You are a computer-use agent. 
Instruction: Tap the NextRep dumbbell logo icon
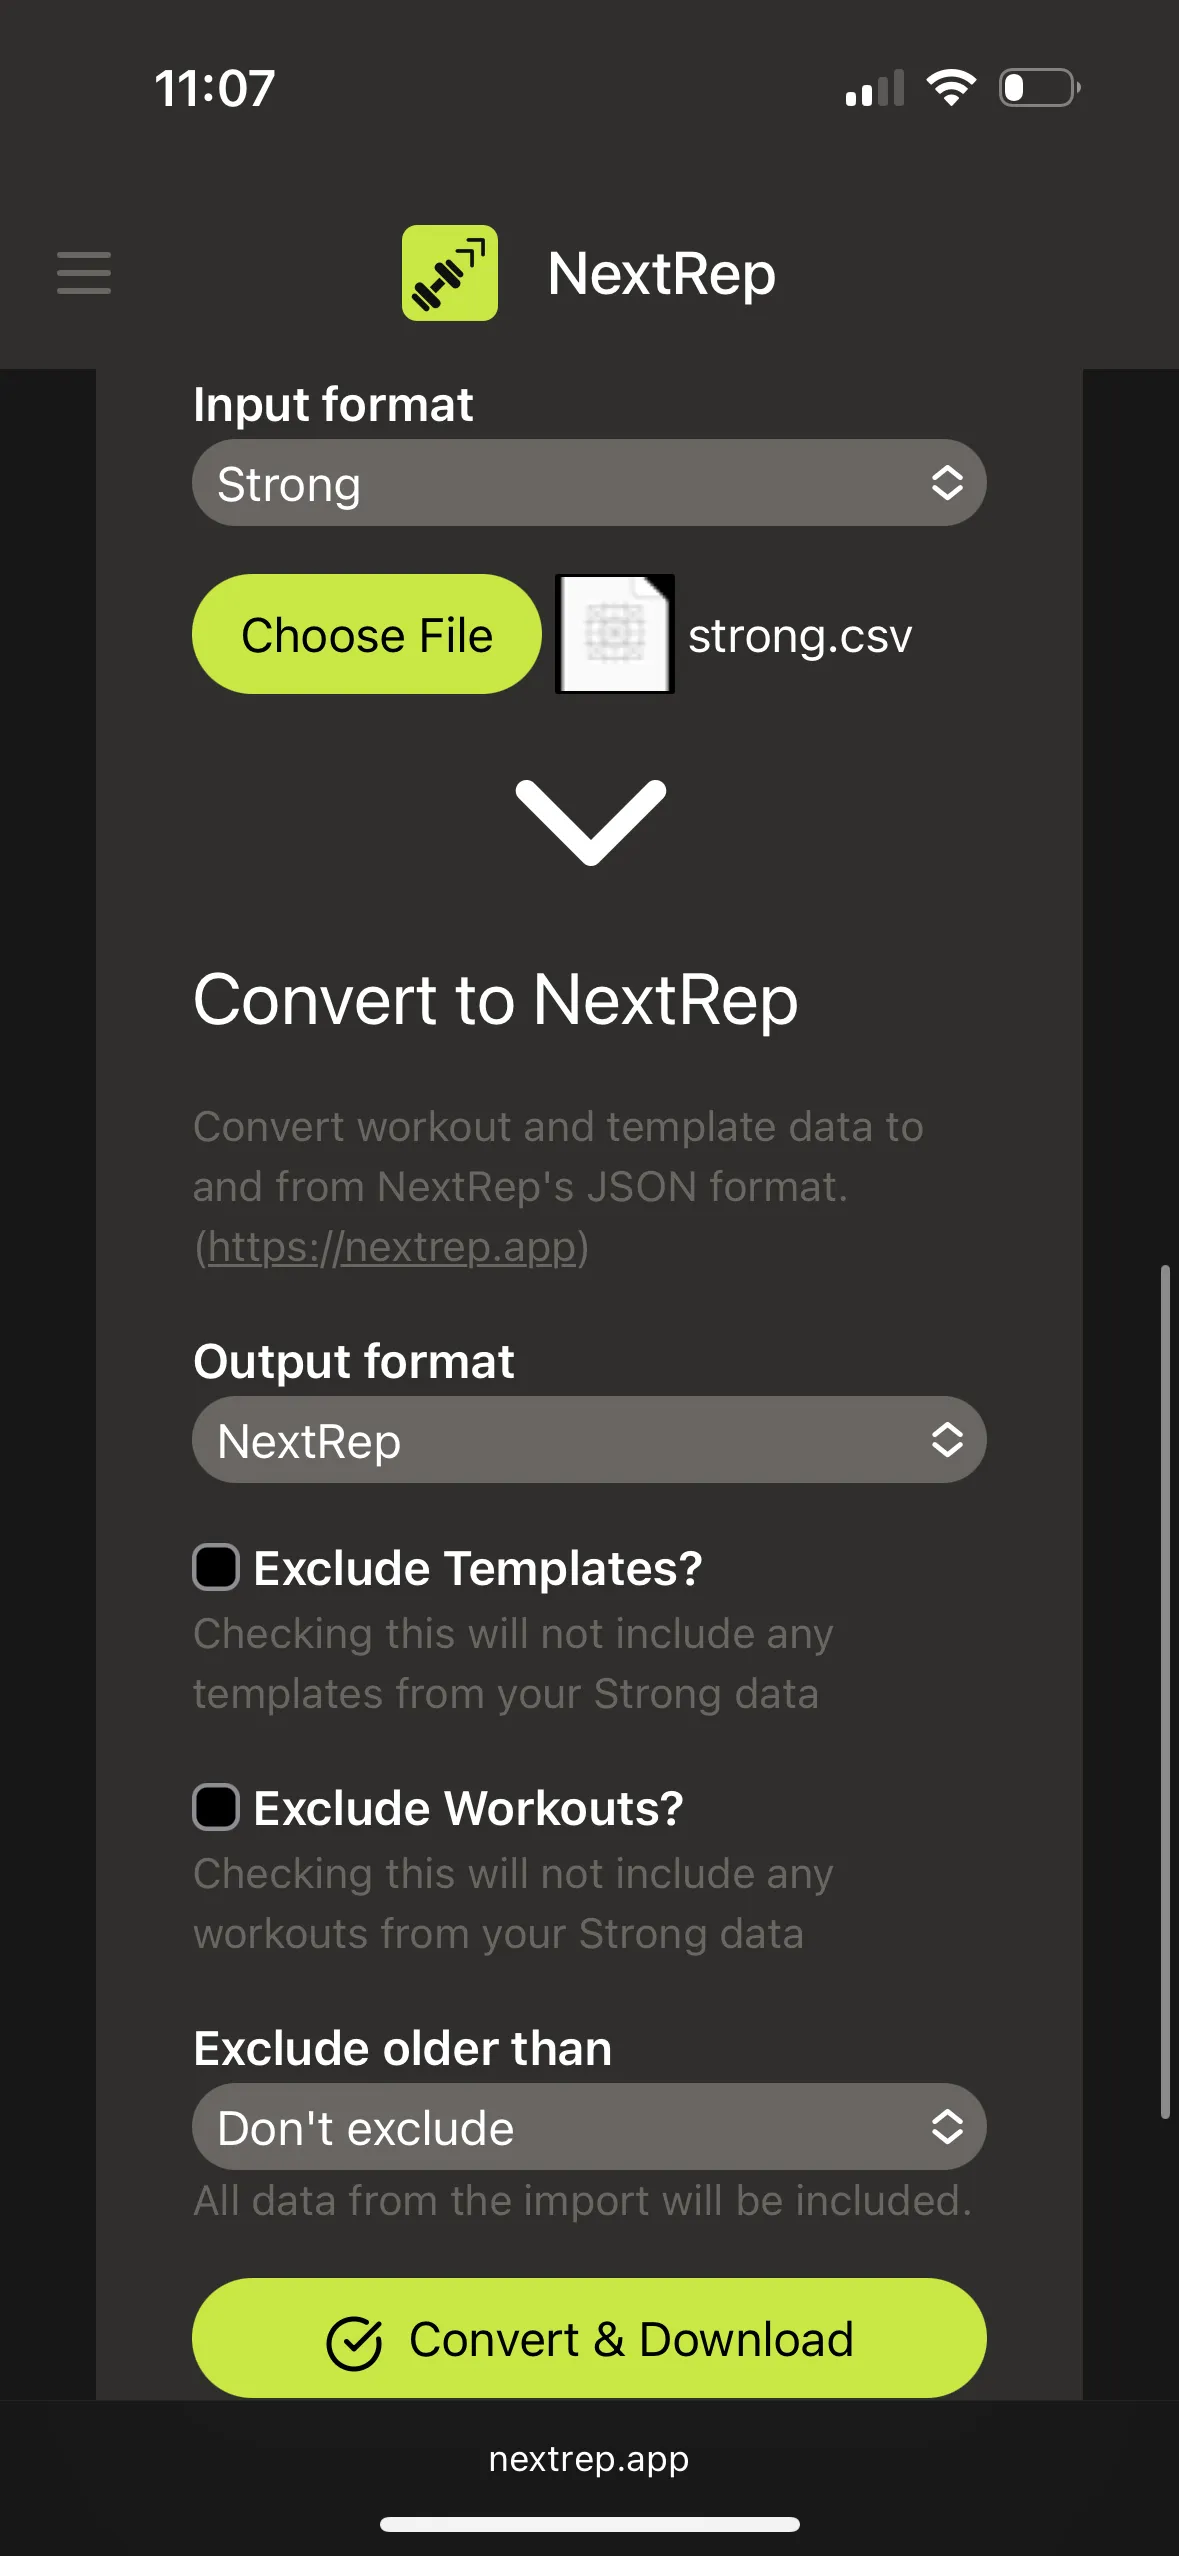tap(450, 273)
